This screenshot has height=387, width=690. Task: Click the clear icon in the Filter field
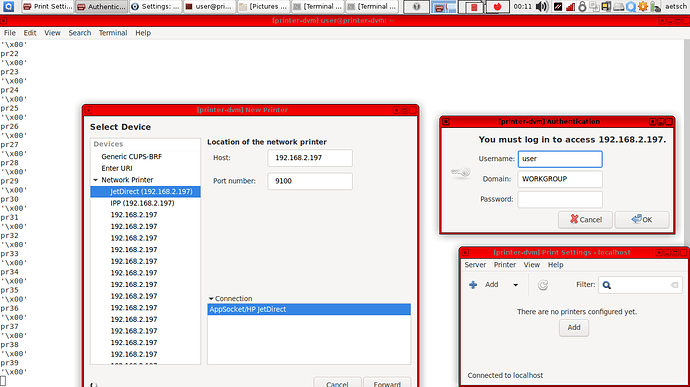[674, 285]
